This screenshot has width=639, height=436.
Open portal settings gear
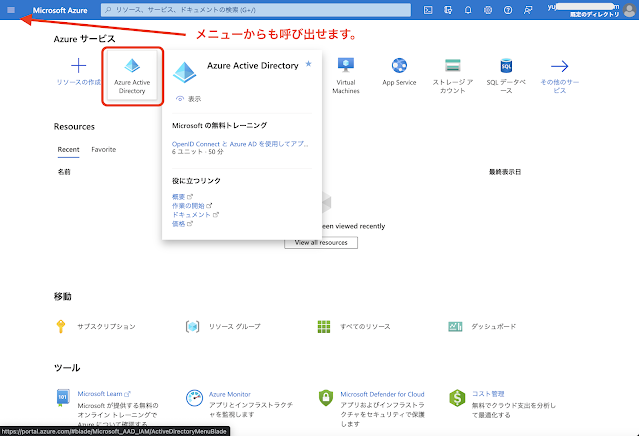pos(488,10)
